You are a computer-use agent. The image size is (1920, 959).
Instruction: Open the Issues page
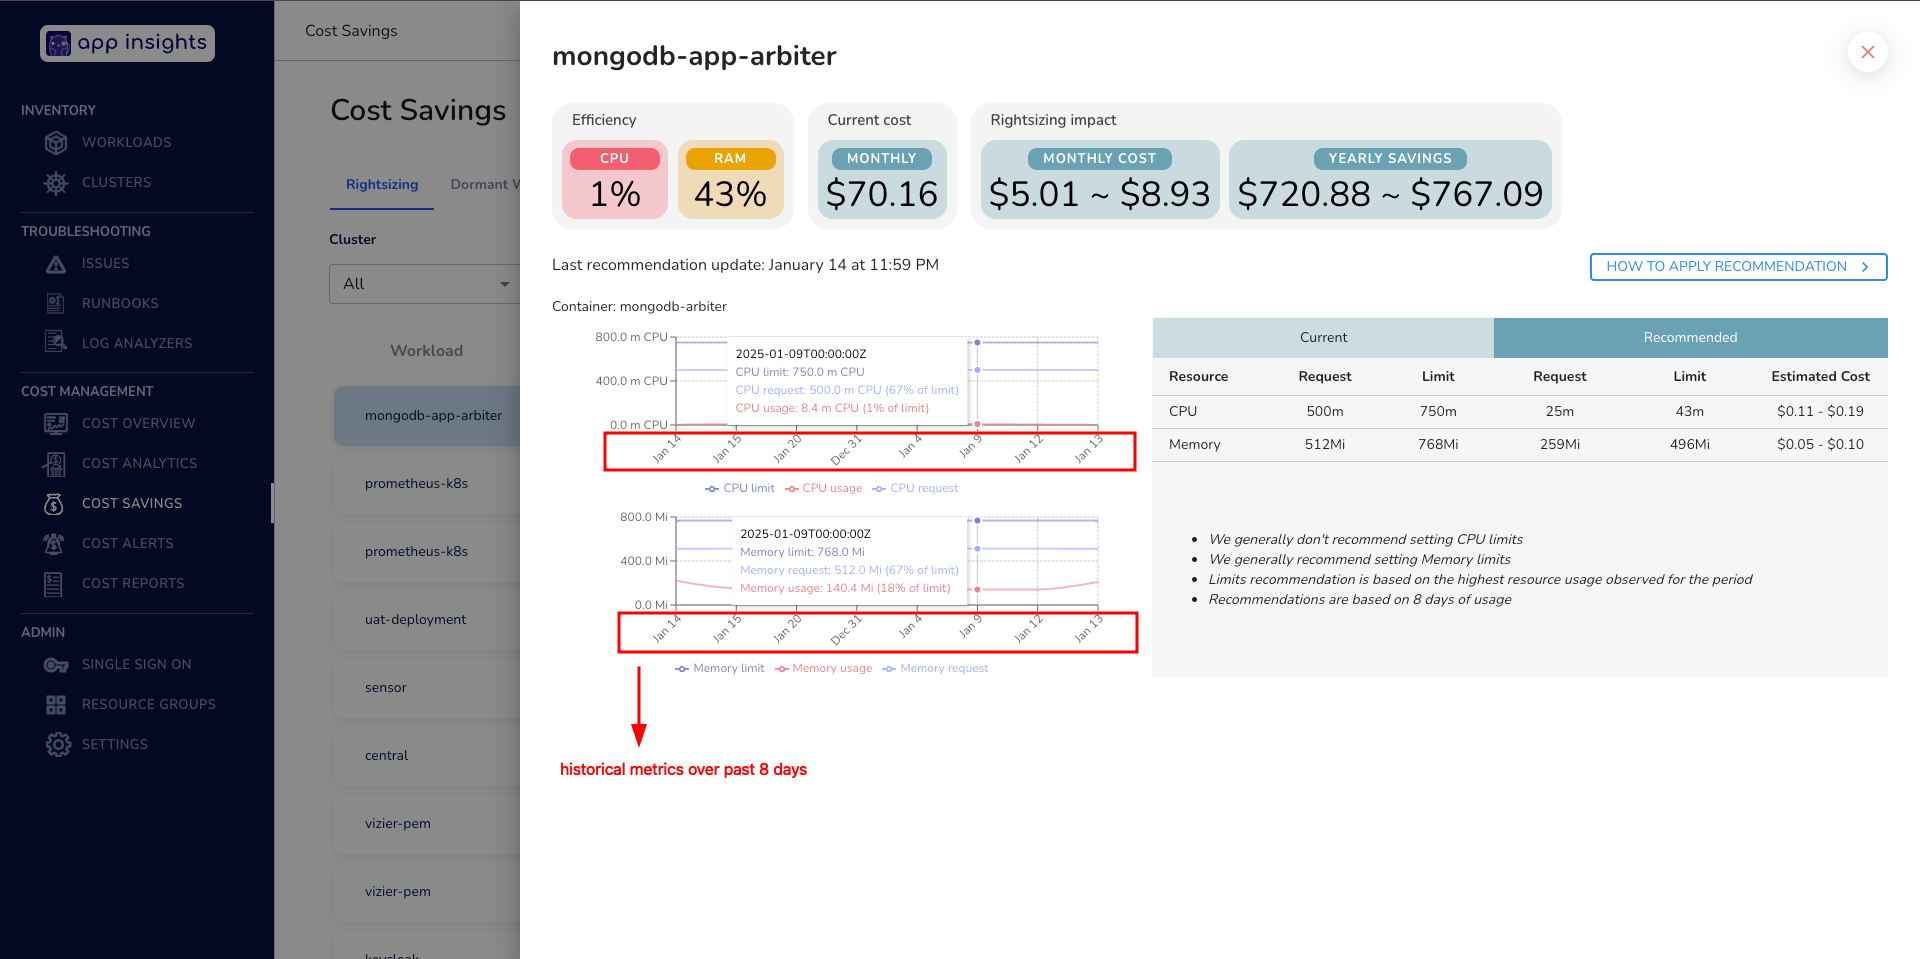[x=105, y=263]
